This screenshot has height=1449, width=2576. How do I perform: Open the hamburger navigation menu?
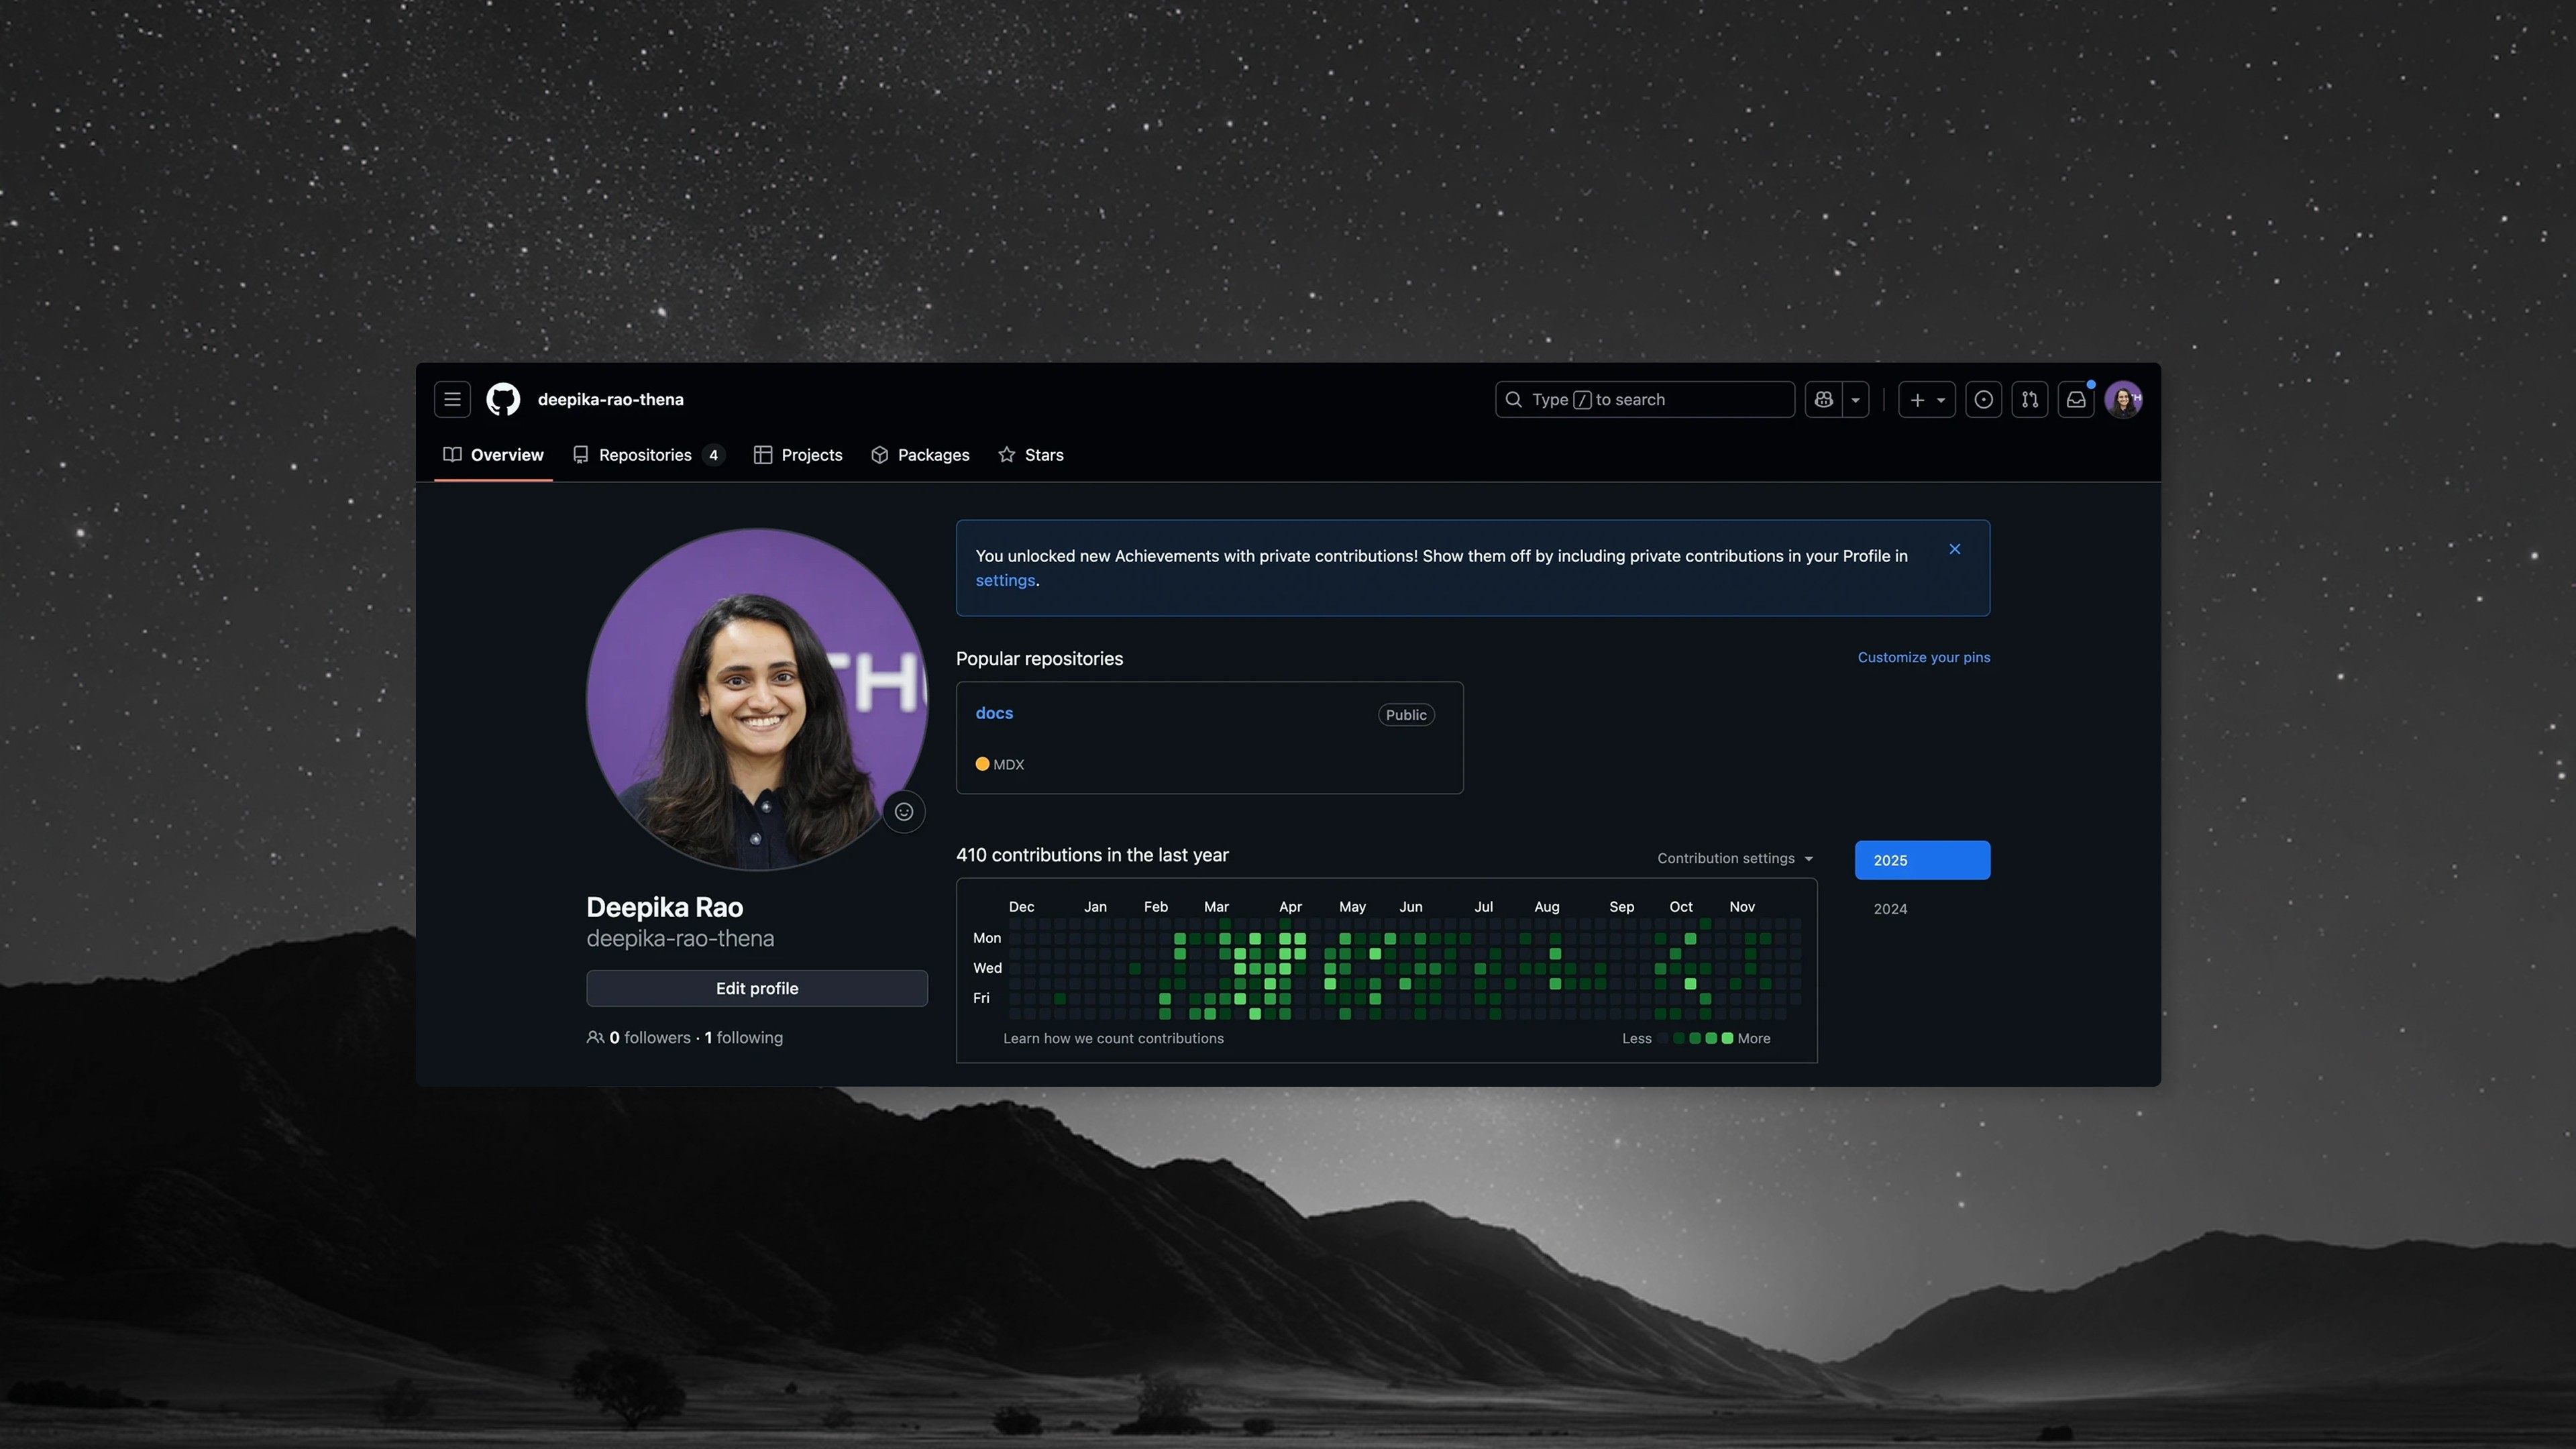452,399
